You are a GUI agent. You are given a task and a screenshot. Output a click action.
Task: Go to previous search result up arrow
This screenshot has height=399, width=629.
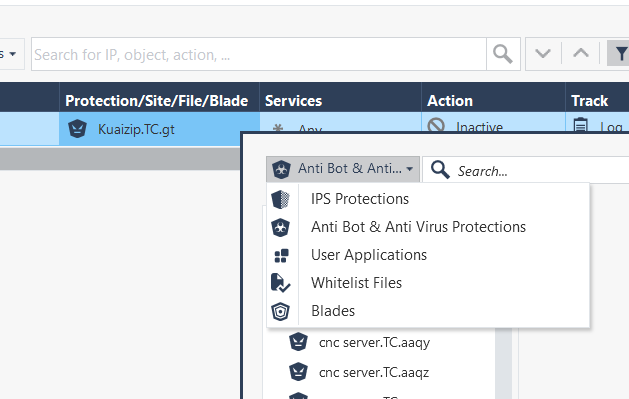click(x=581, y=53)
